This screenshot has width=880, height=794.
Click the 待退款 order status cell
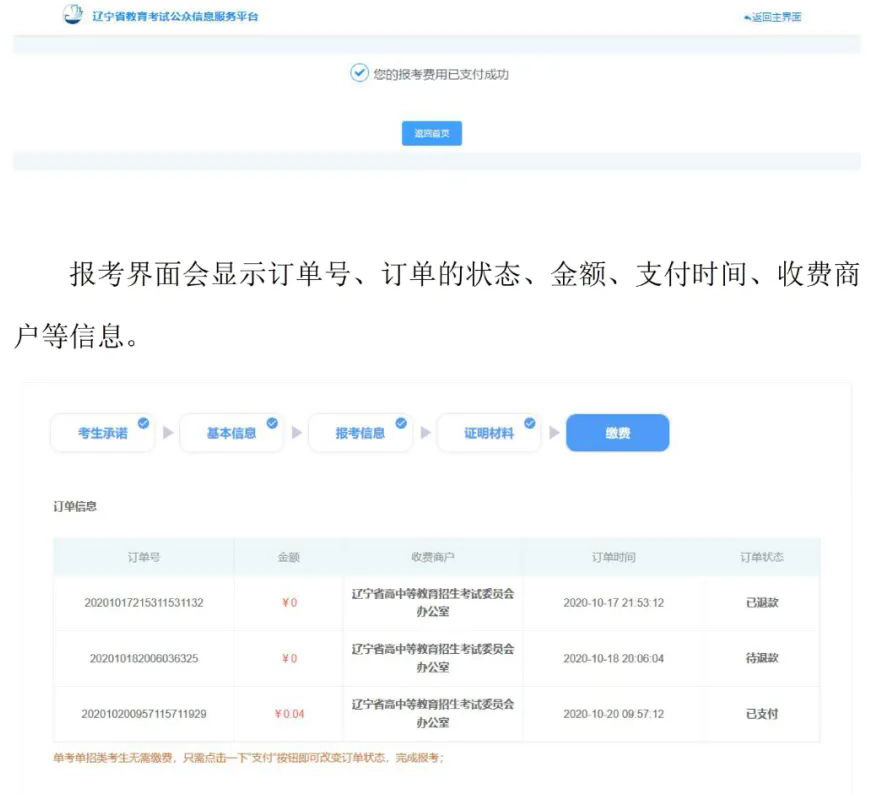coord(762,658)
